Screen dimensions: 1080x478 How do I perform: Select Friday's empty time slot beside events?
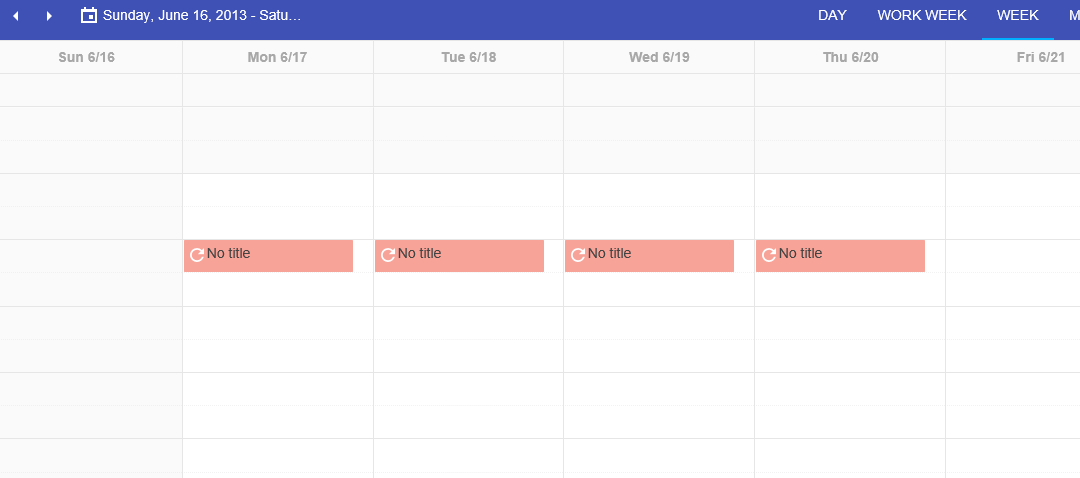tap(1012, 256)
